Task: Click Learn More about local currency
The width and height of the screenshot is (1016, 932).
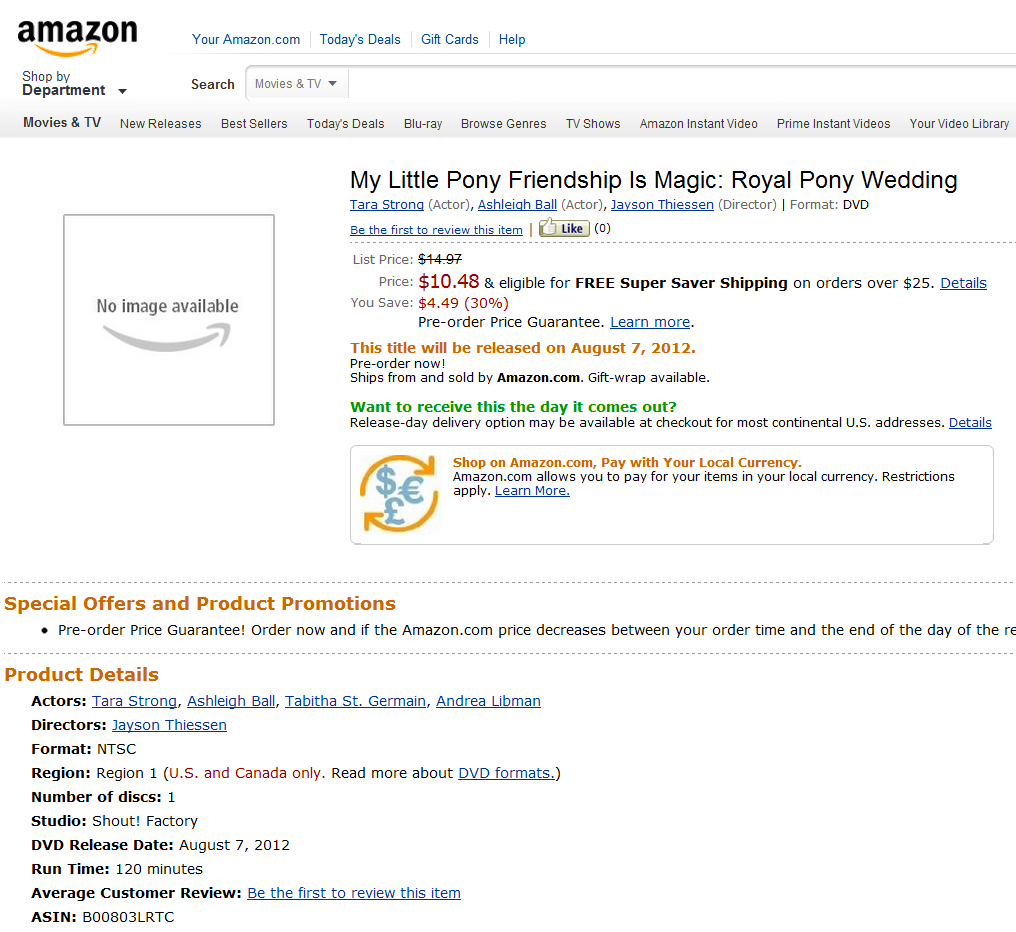Action: tap(532, 491)
